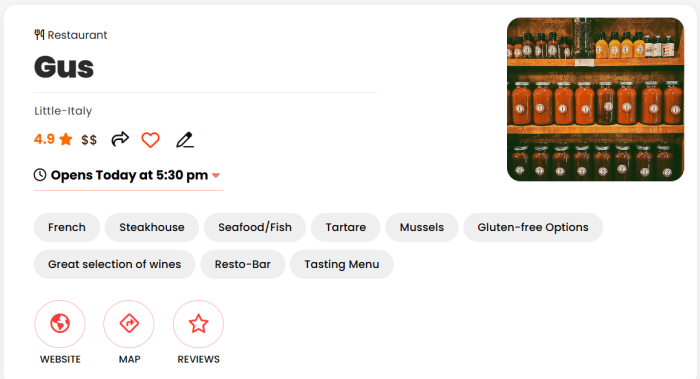This screenshot has width=700, height=379.
Task: Open the map directions icon
Action: tap(129, 324)
